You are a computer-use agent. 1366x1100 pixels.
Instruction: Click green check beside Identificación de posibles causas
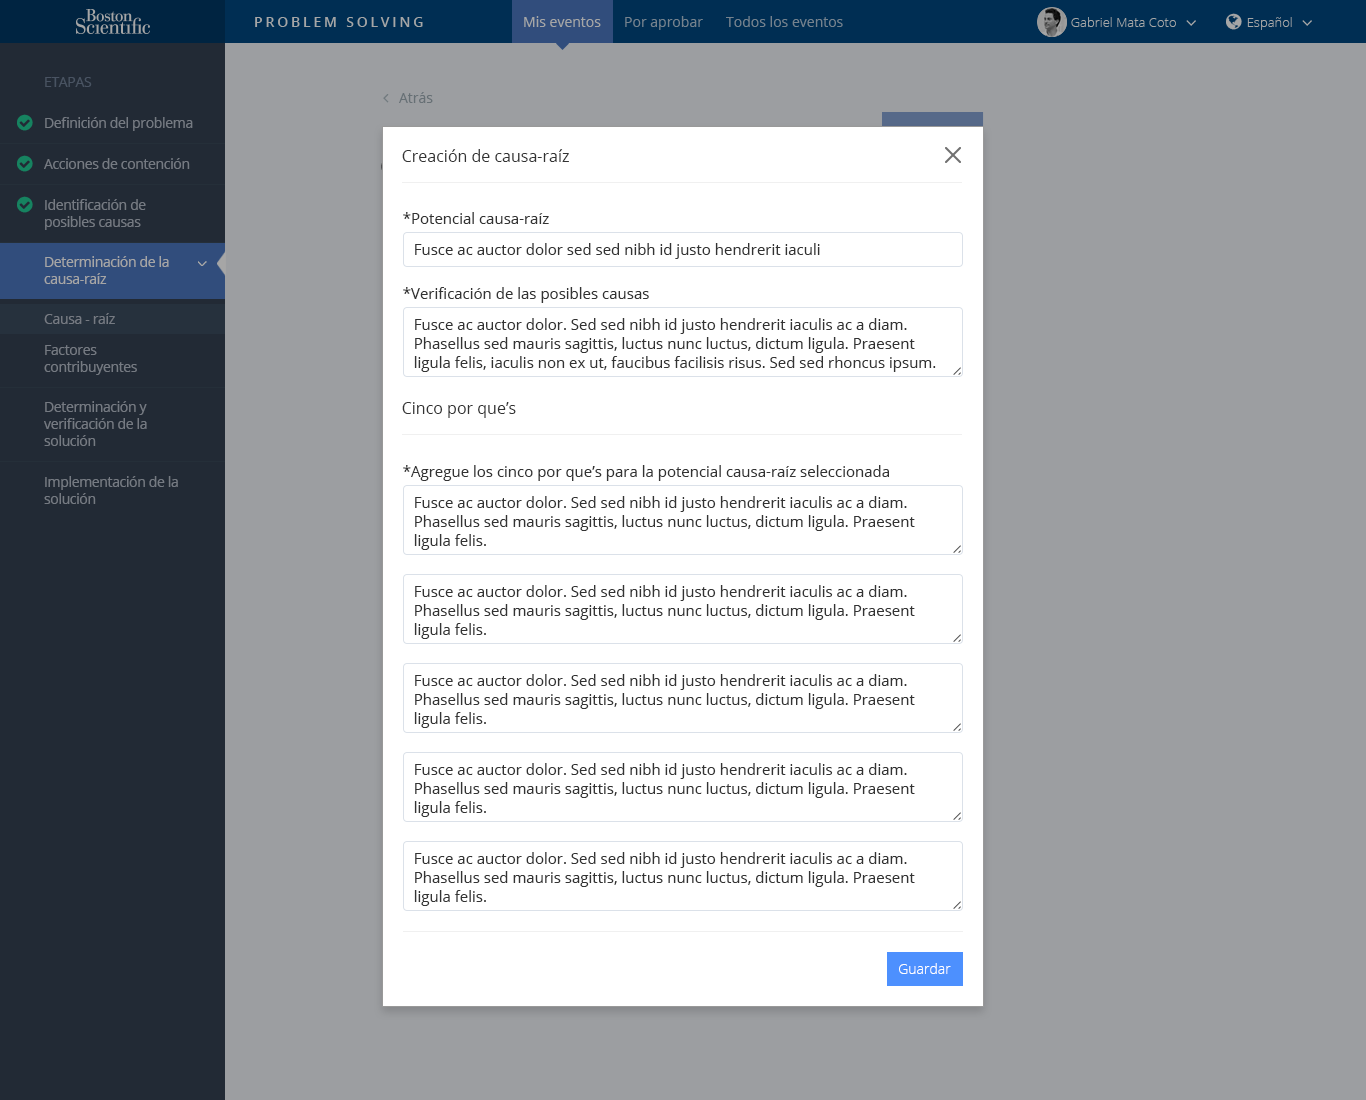point(25,205)
